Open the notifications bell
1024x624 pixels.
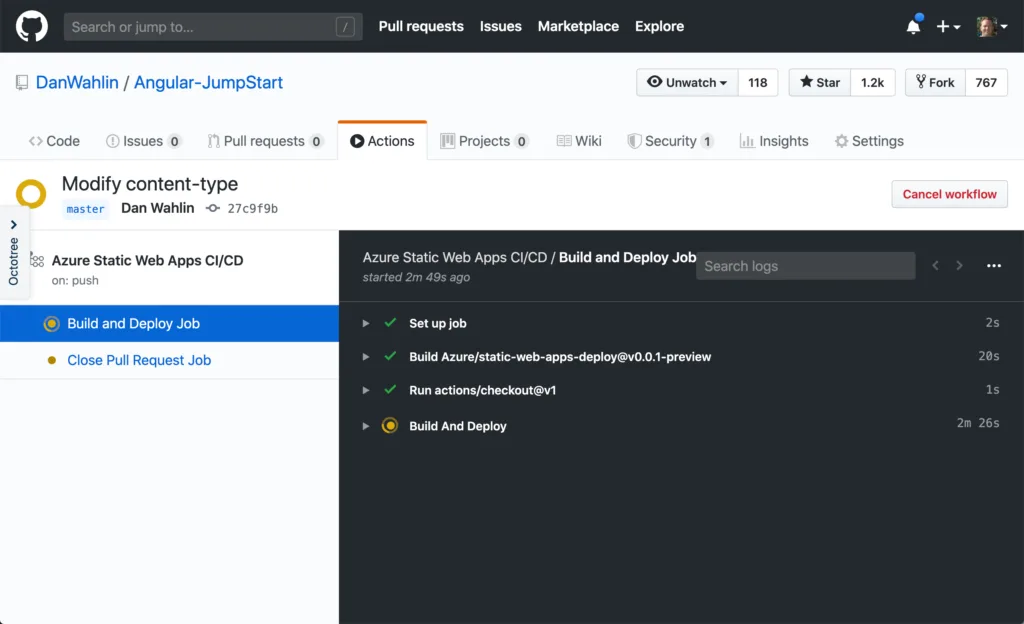tap(913, 27)
